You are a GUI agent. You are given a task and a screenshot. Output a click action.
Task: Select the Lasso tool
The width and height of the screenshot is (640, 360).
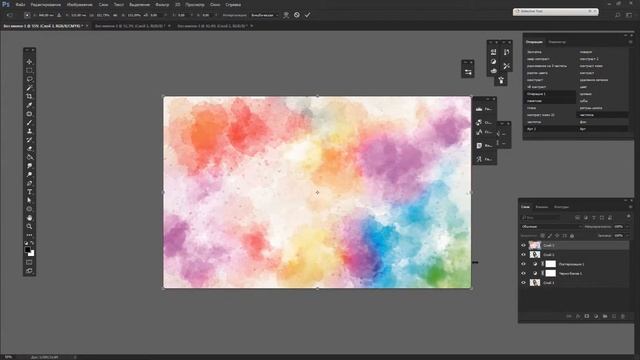tap(29, 79)
